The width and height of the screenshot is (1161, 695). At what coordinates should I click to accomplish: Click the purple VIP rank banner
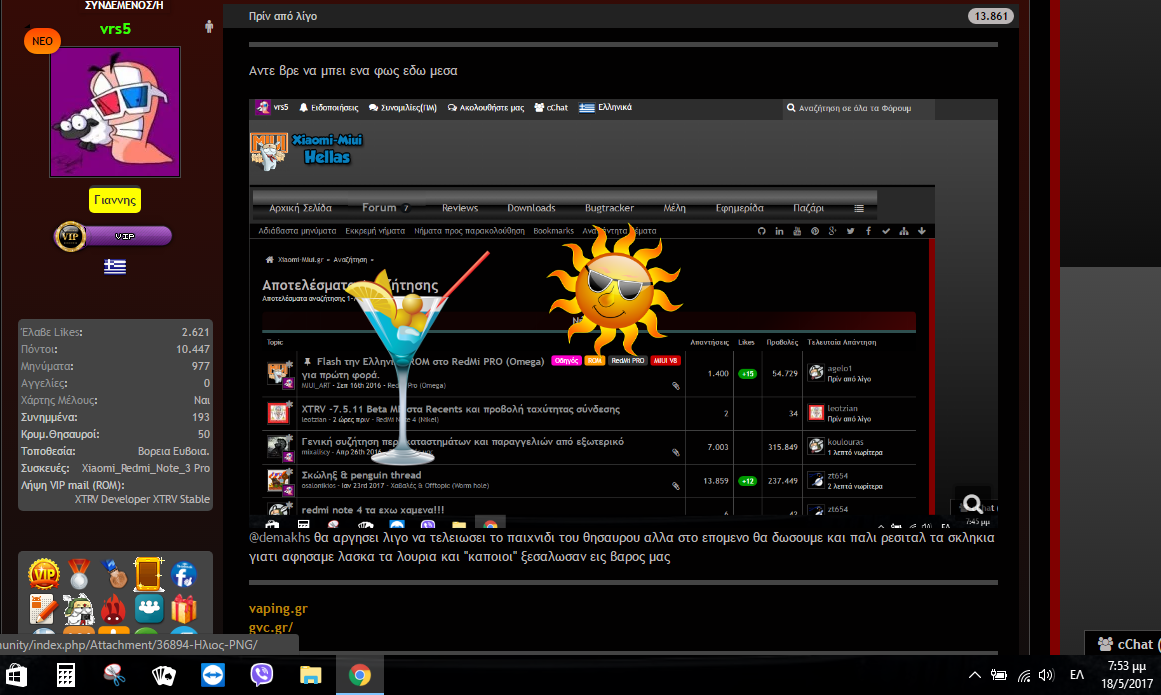click(x=113, y=236)
